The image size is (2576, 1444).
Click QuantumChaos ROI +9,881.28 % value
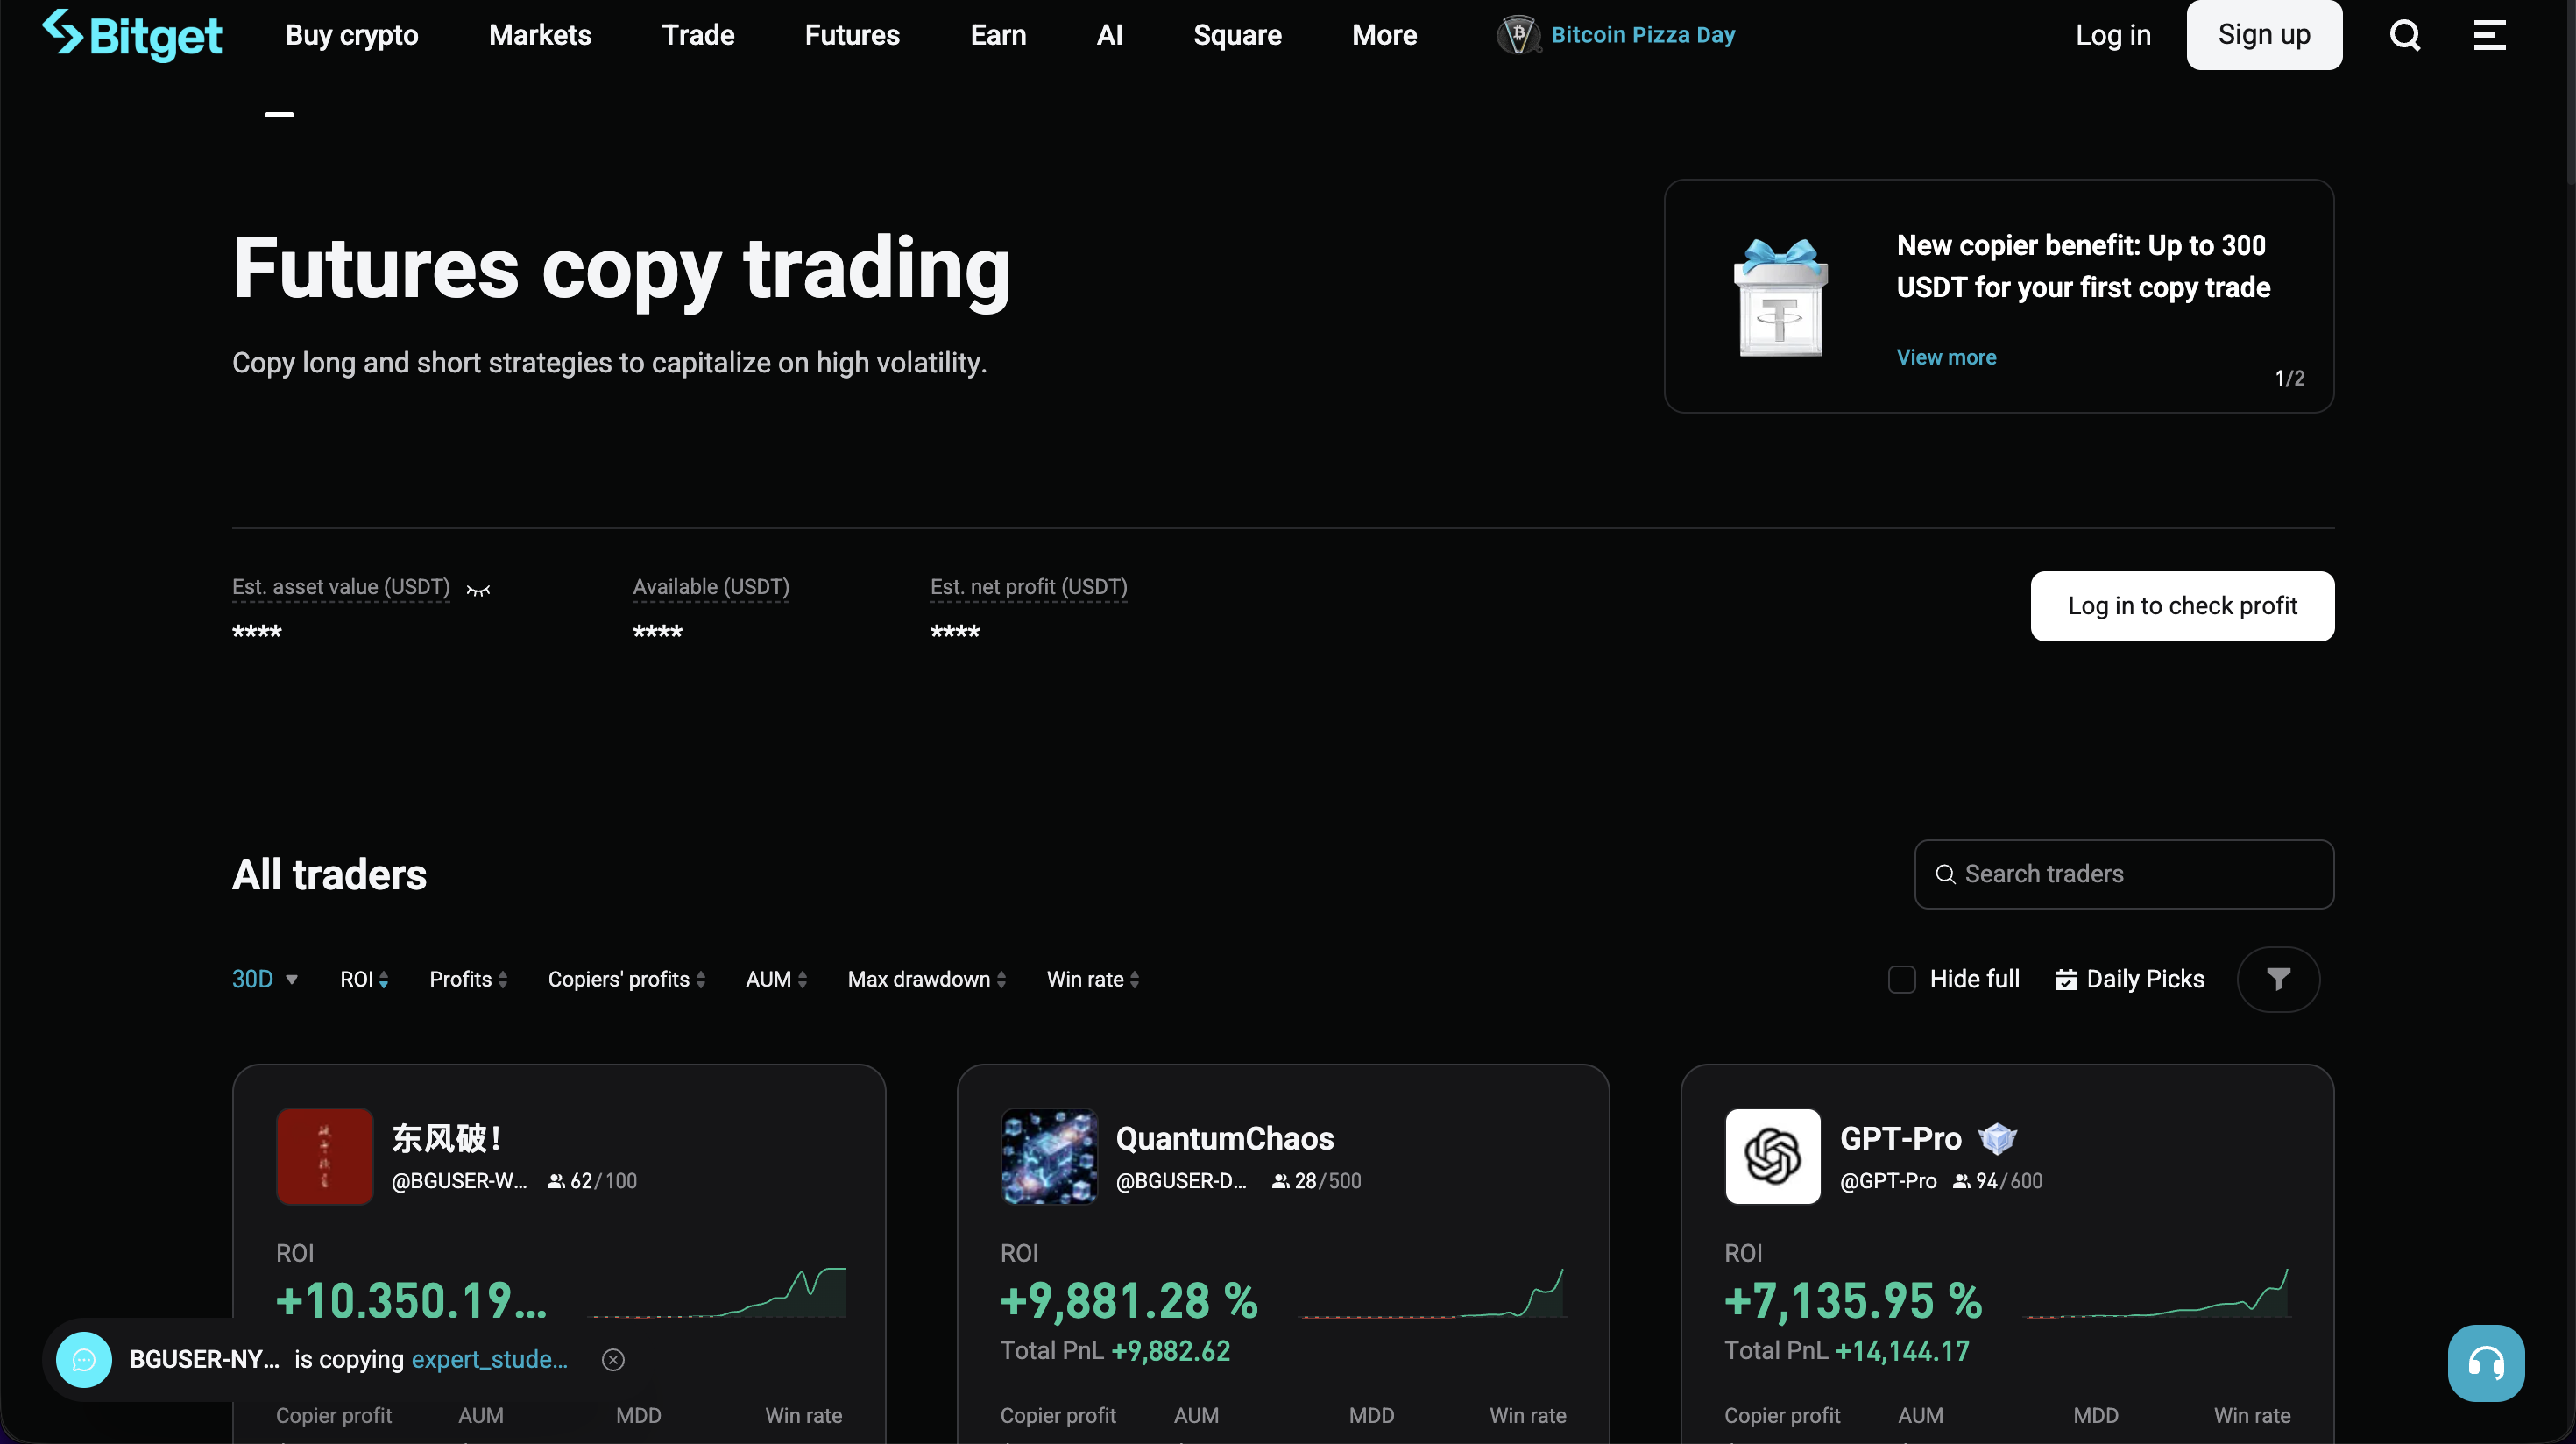[x=1129, y=1301]
